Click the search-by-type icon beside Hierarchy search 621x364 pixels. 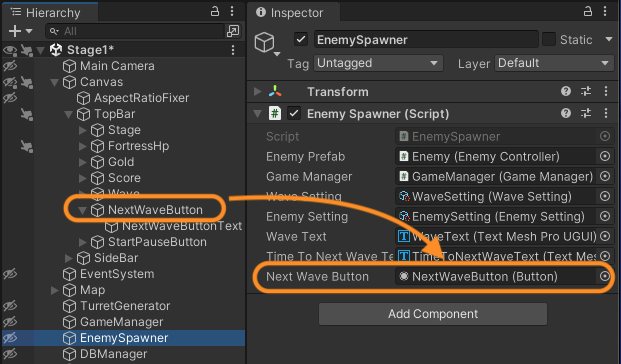click(x=232, y=31)
